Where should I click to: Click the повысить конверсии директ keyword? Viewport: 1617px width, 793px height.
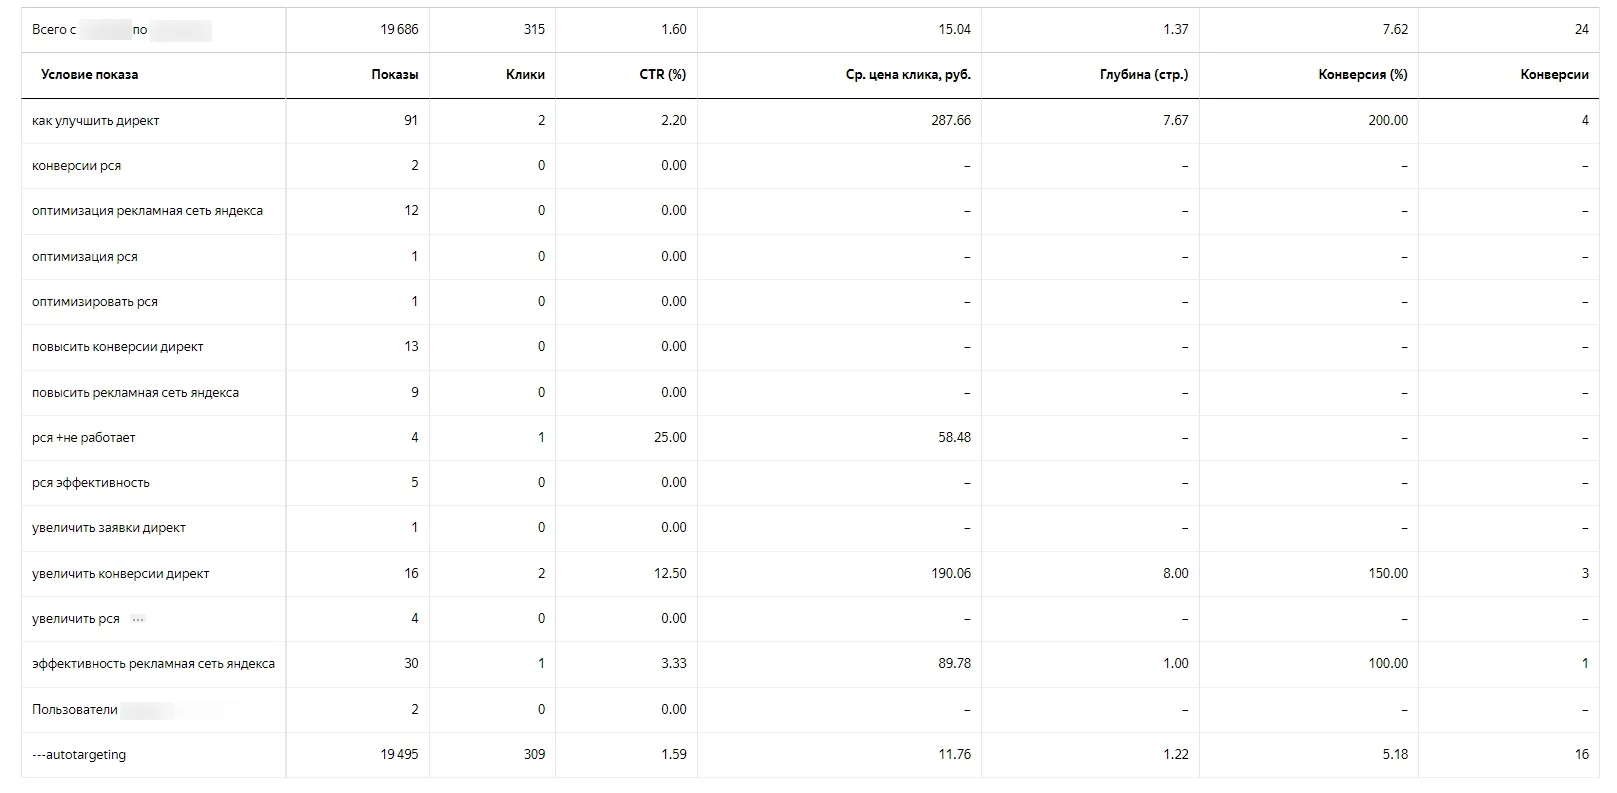(x=117, y=347)
